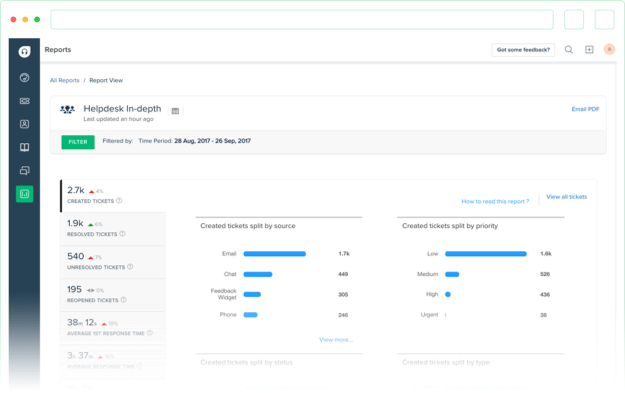Viewport: 625px width, 393px height.
Task: Select the green reports icon in sidebar
Action: (24, 194)
